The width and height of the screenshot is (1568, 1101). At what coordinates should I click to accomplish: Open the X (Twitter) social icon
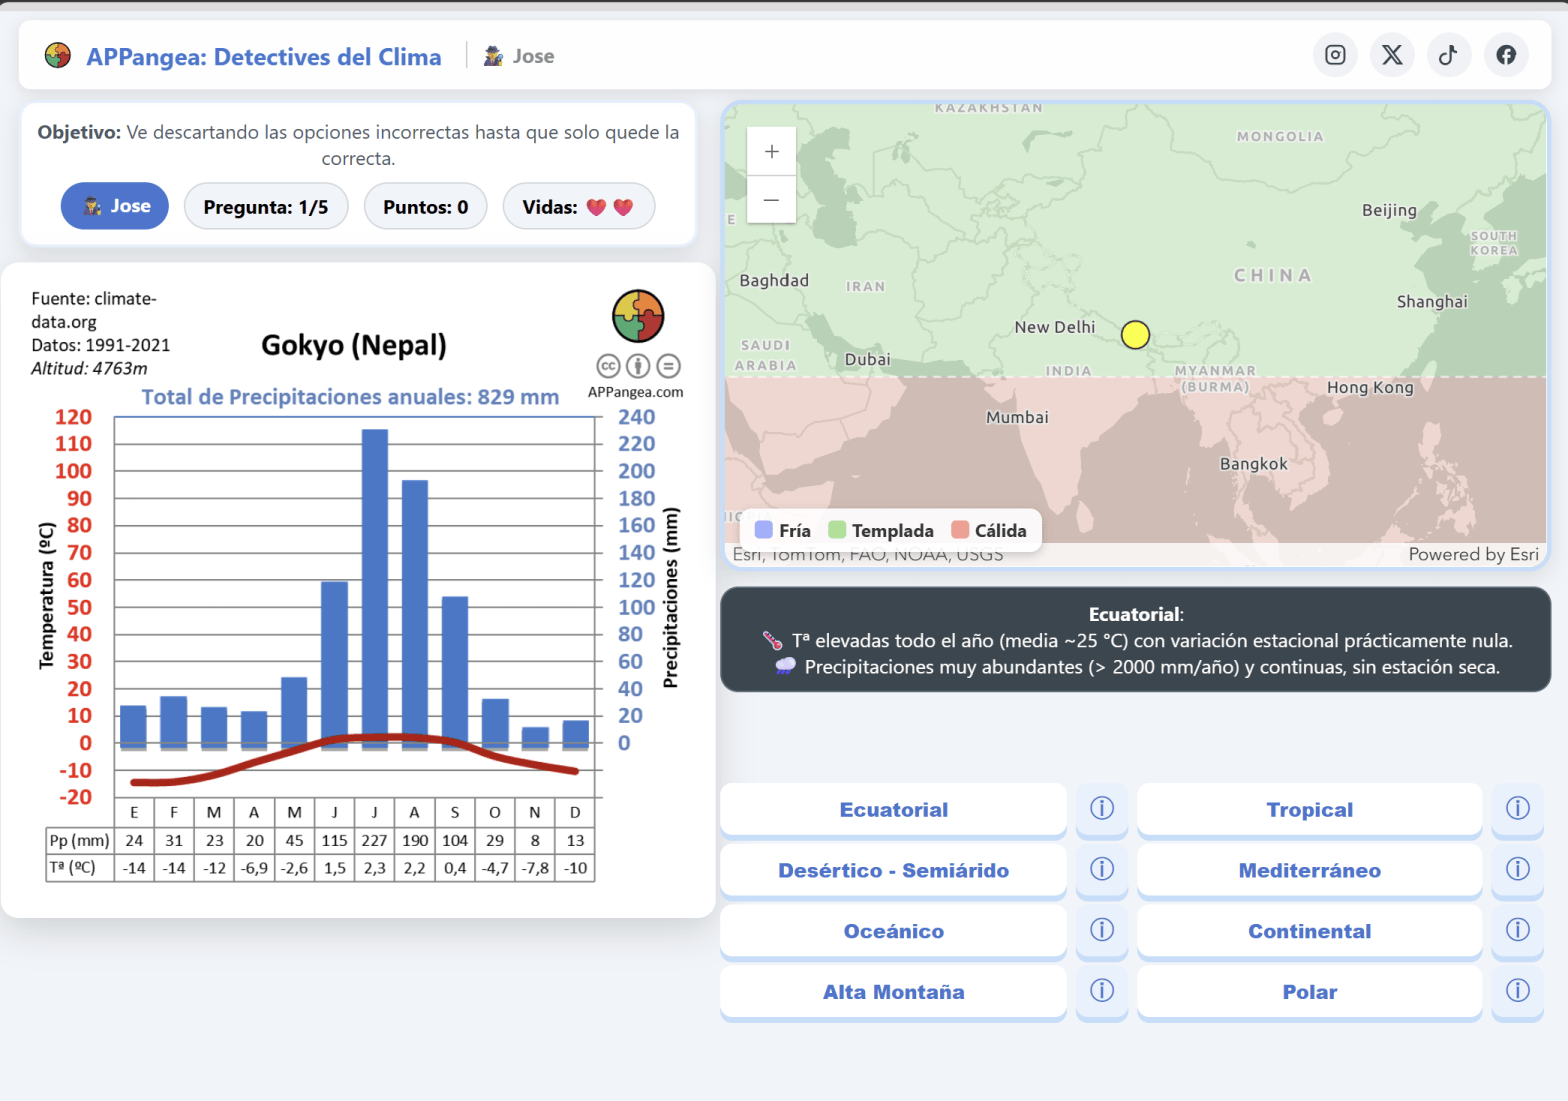click(x=1392, y=55)
